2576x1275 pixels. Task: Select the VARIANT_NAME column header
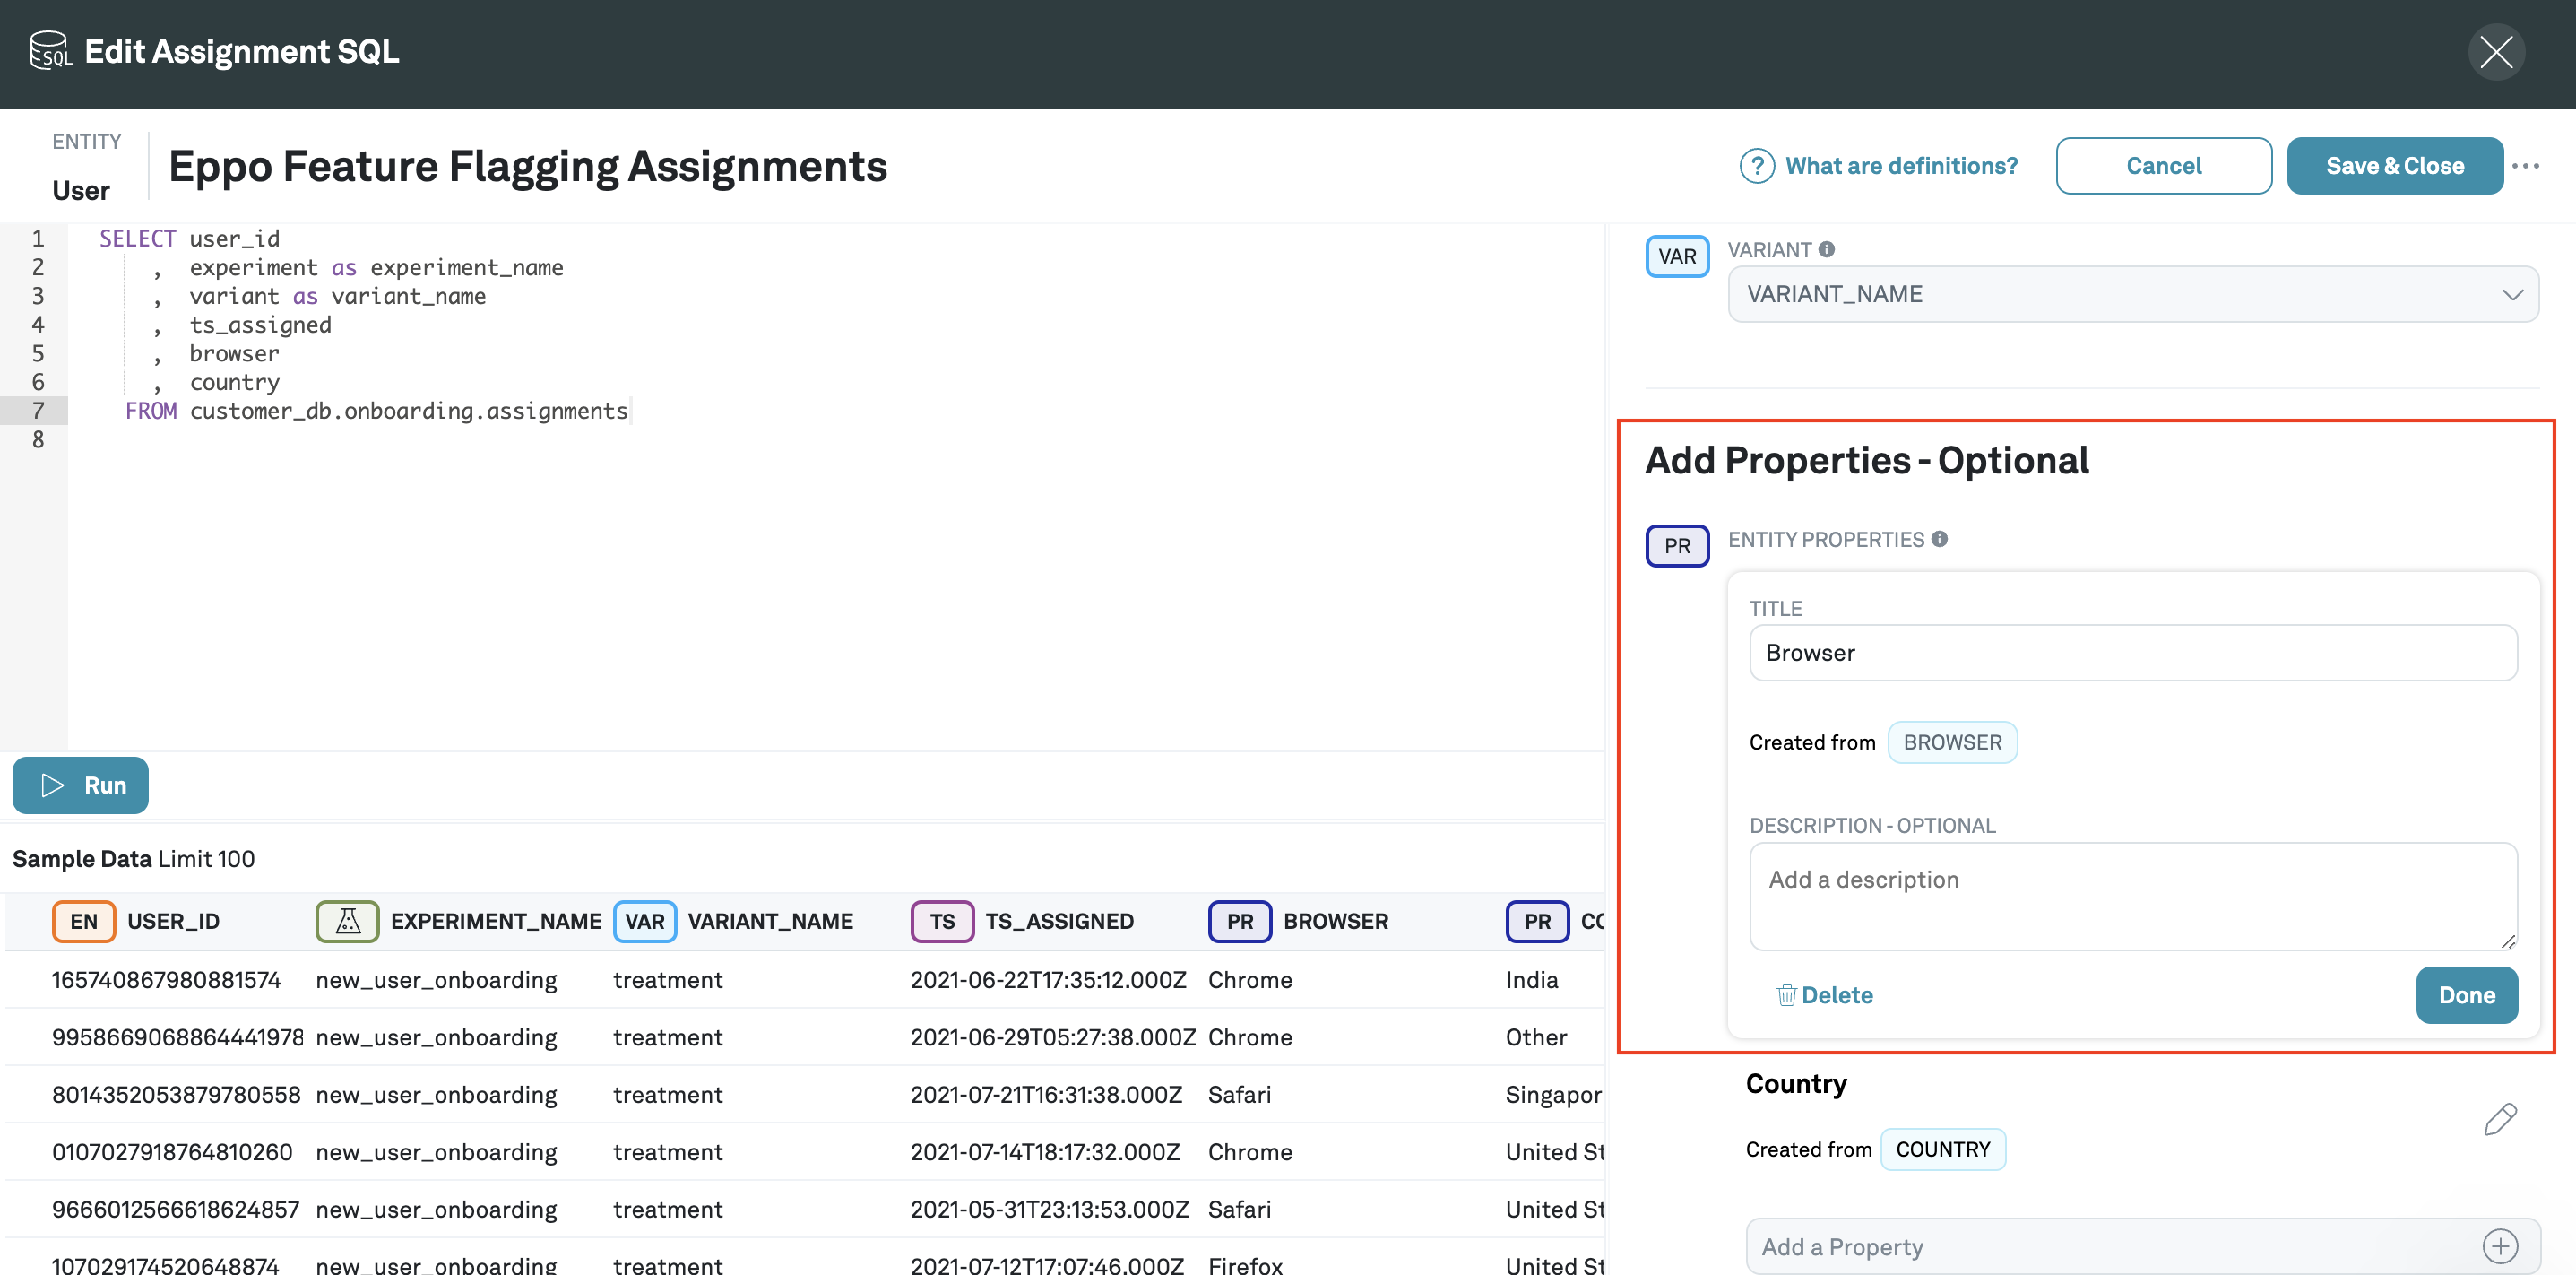pyautogui.click(x=770, y=921)
